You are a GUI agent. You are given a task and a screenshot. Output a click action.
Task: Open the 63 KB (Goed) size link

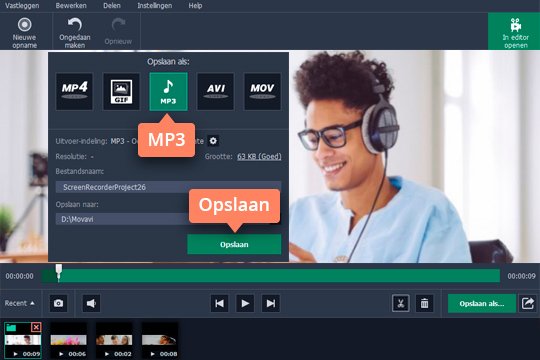coord(259,156)
